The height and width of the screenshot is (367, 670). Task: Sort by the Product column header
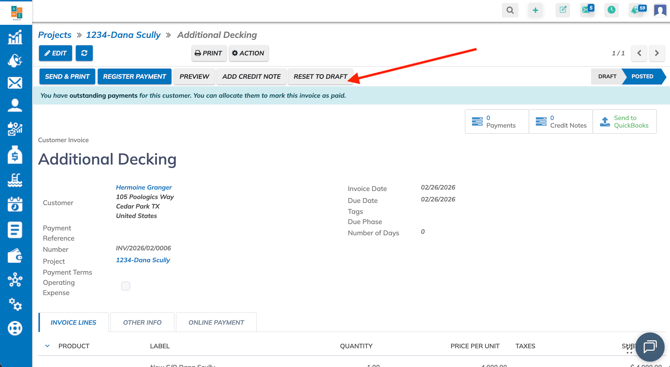click(x=74, y=346)
